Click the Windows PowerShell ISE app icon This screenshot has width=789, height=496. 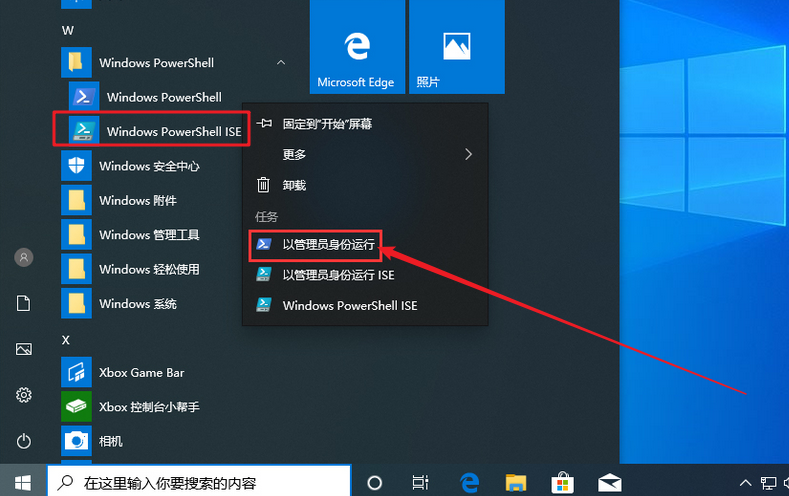point(84,131)
